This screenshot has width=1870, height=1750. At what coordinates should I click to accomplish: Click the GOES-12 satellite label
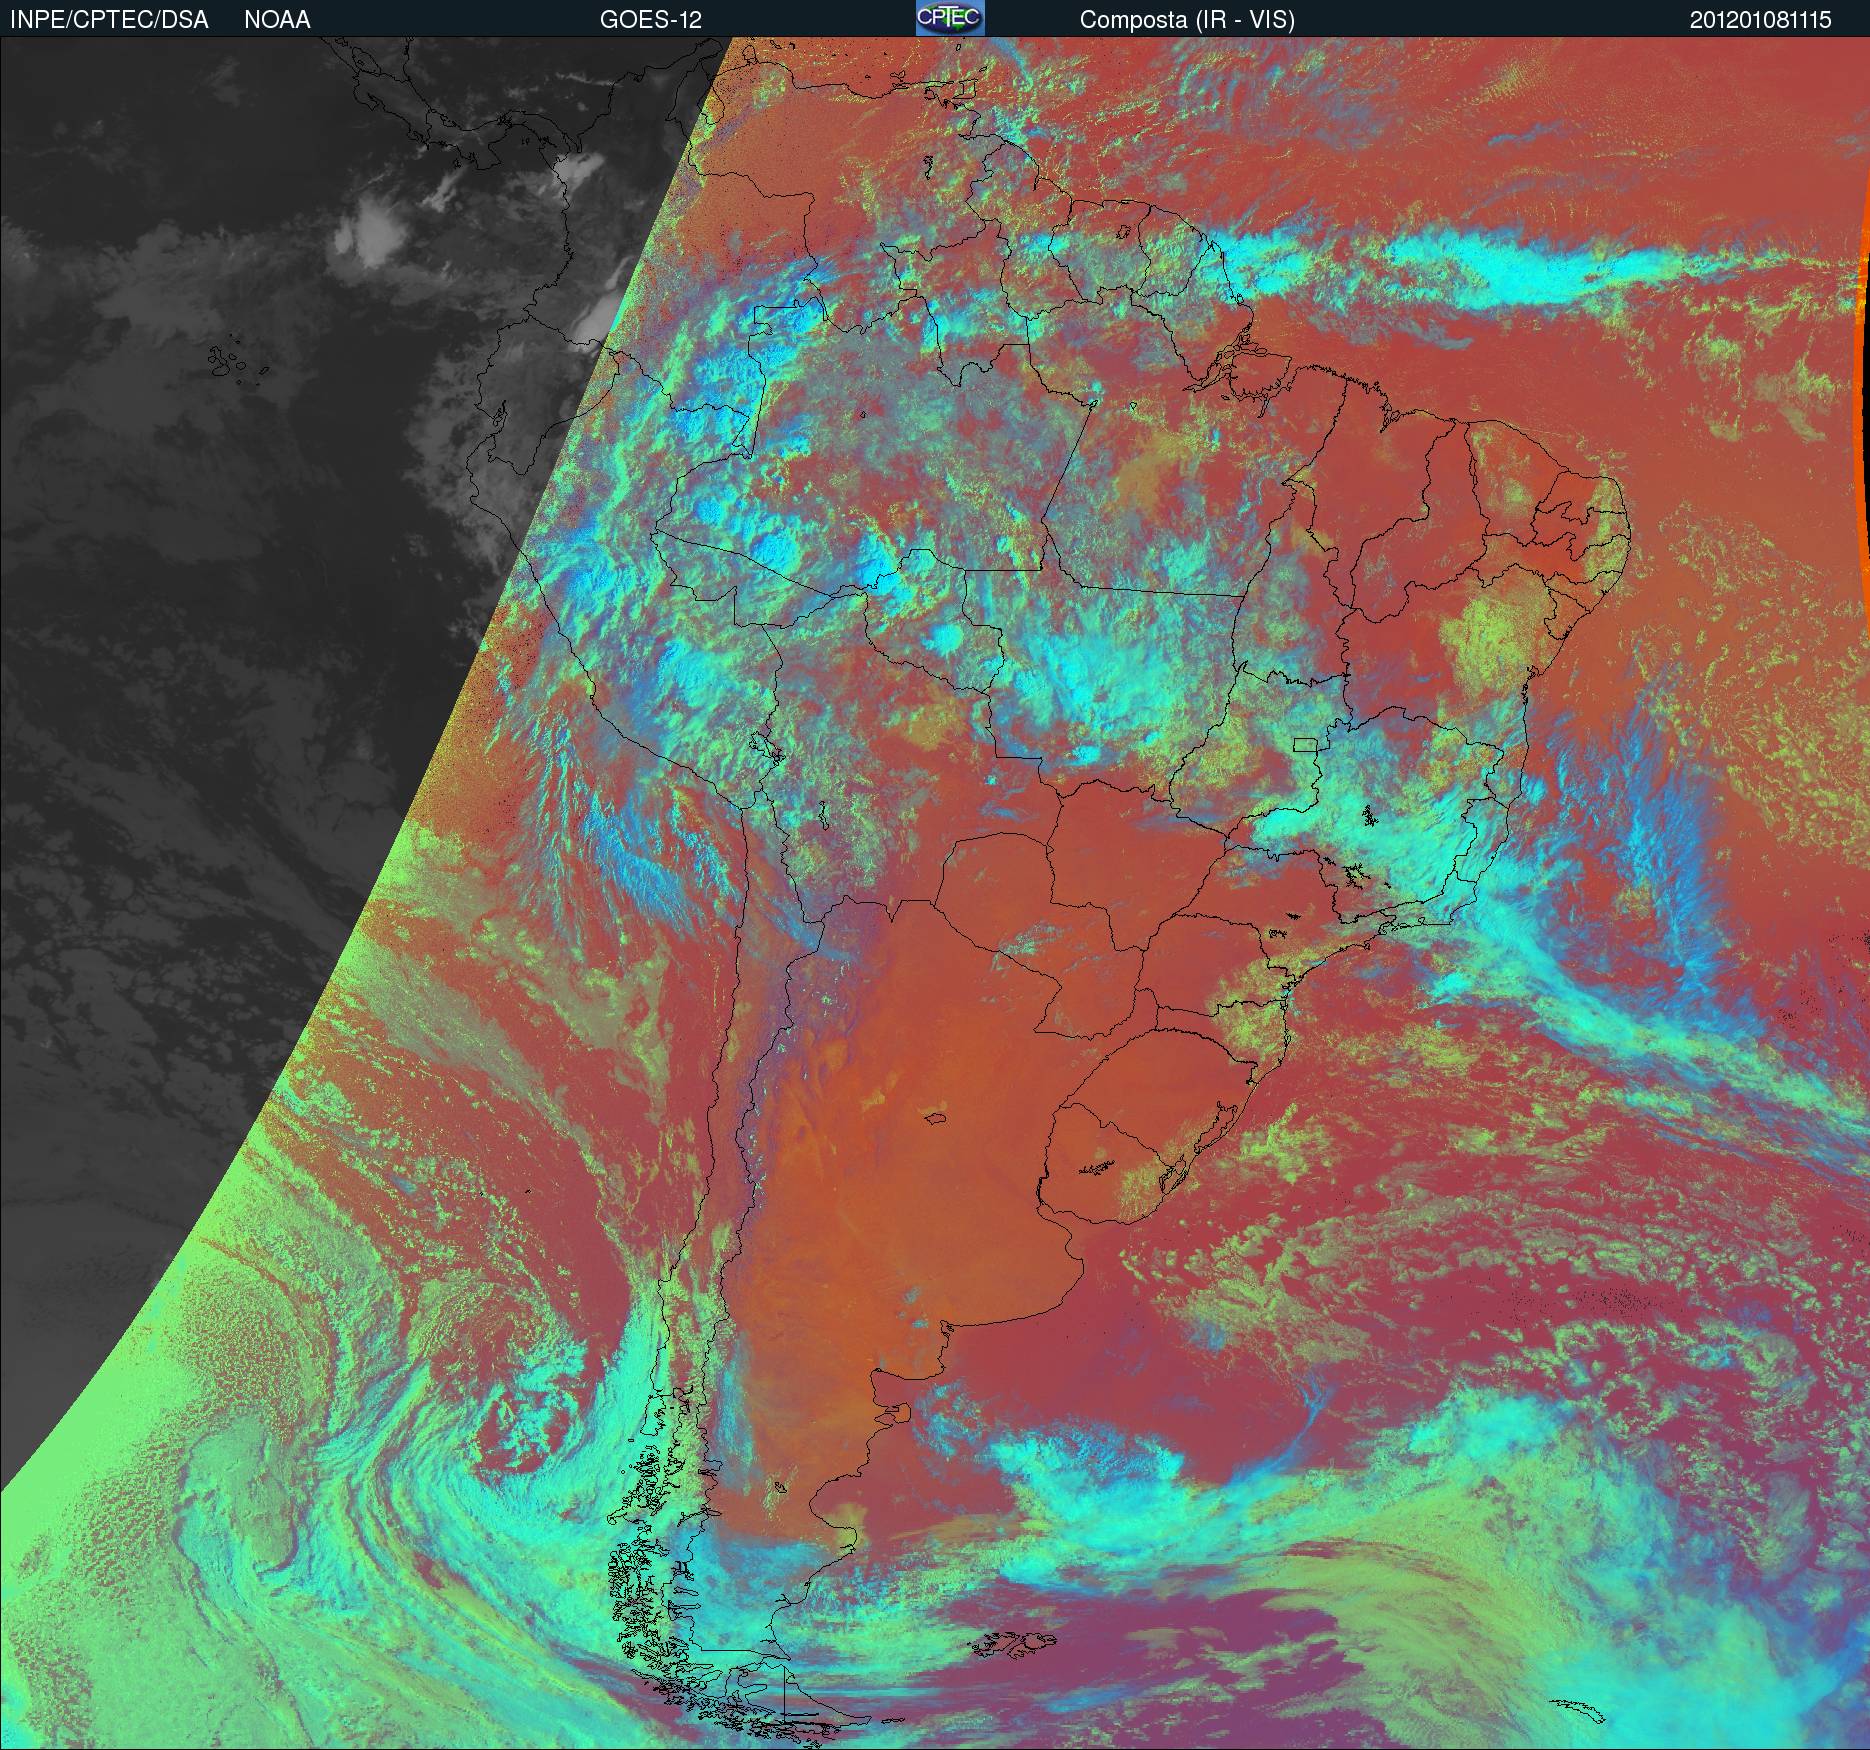coord(651,20)
